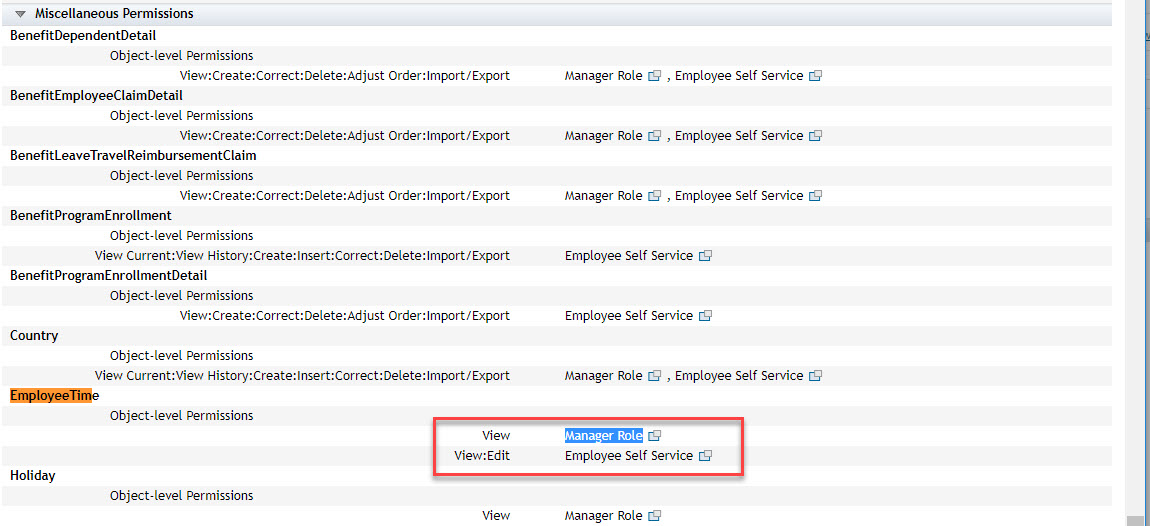Click Employee Self Service text in BenefitDependentDetail row
This screenshot has height=526, width=1150.
(x=739, y=76)
